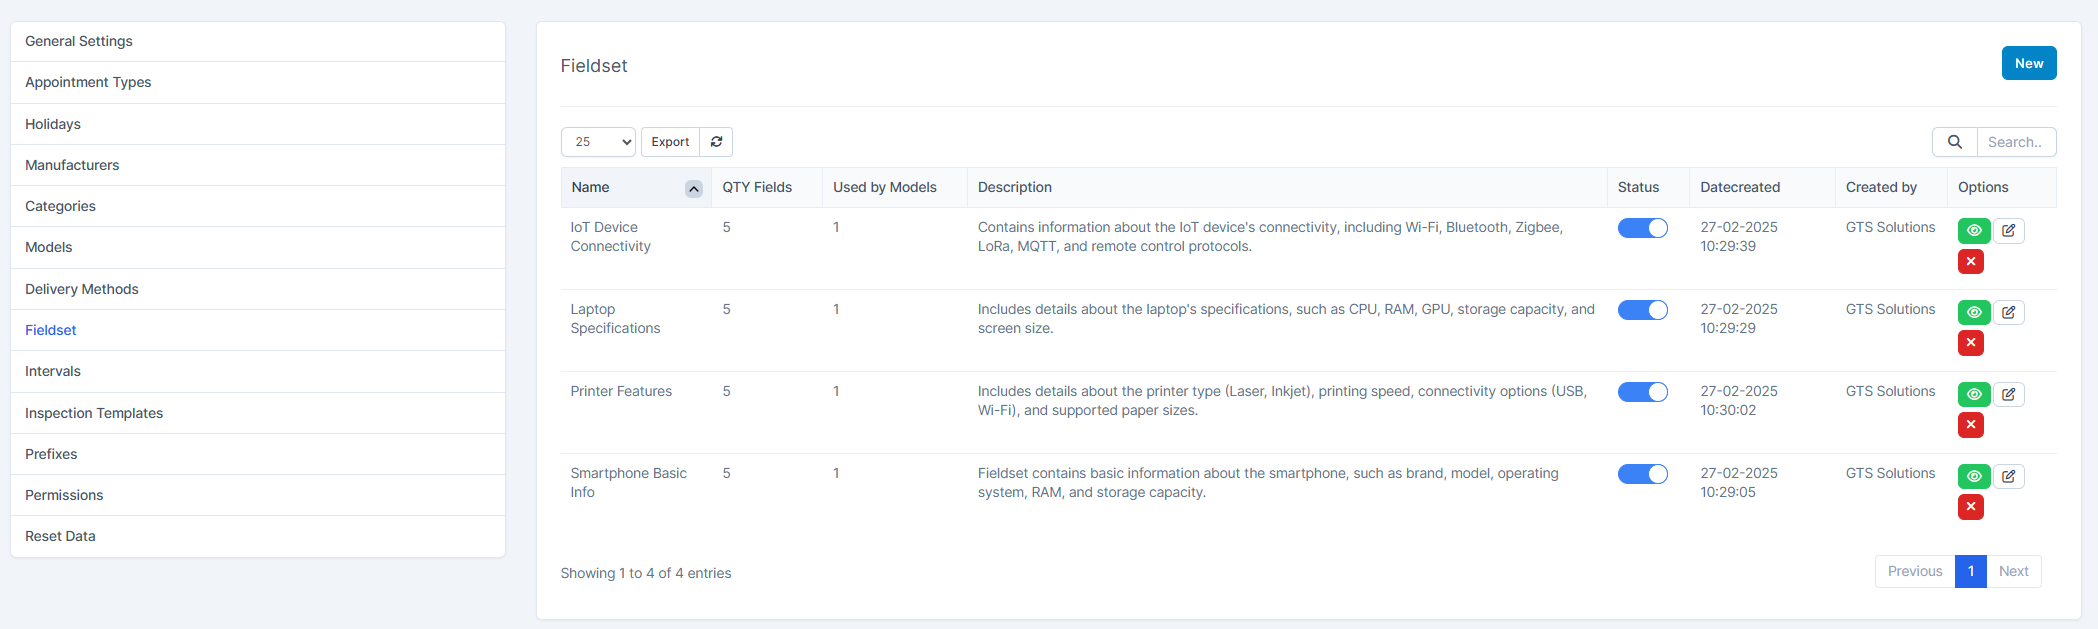2098x629 pixels.
Task: Click the magnifier search icon
Action: coord(1954,142)
